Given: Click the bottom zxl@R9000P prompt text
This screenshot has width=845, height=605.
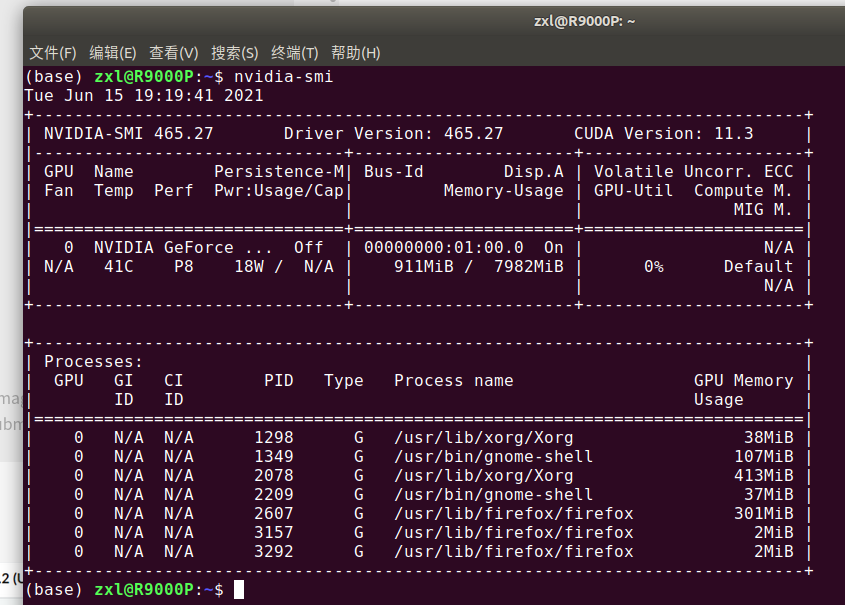Looking at the screenshot, I should coord(144,589).
